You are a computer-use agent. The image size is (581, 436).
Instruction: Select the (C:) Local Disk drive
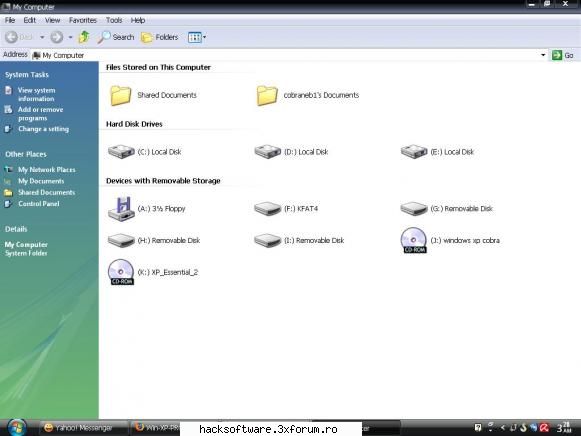pos(144,152)
